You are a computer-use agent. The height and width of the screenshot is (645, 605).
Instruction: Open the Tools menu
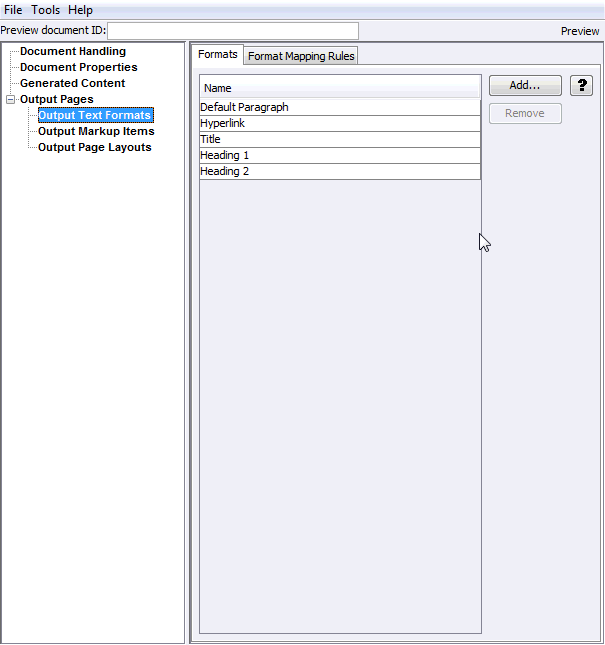click(x=45, y=10)
